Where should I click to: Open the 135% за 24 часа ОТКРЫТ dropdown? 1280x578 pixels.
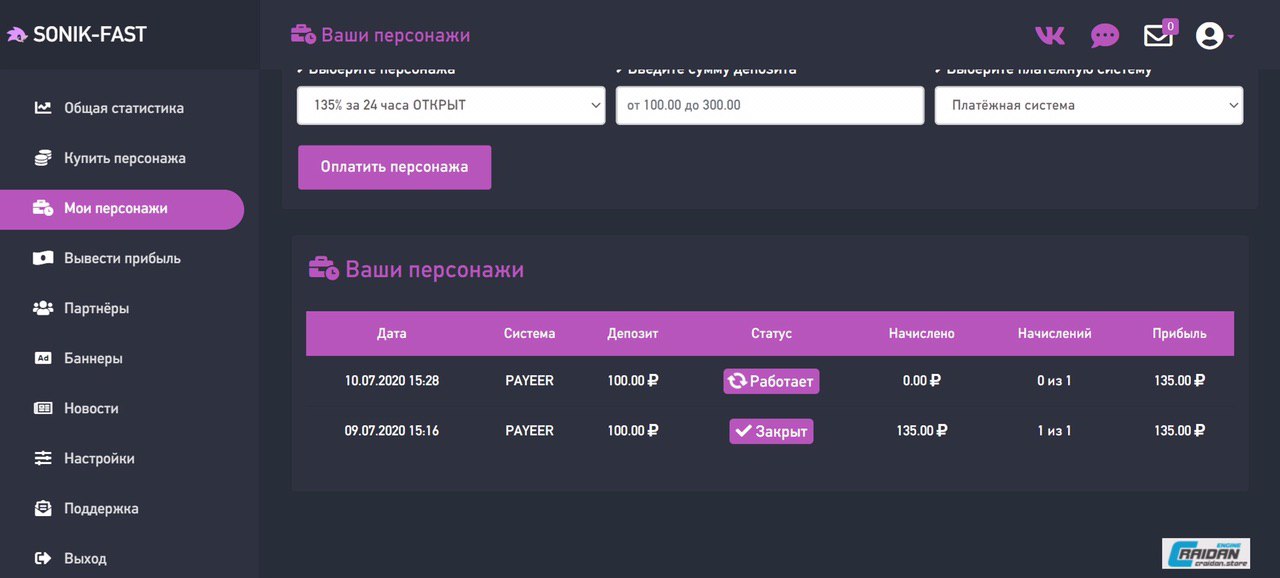coord(451,105)
